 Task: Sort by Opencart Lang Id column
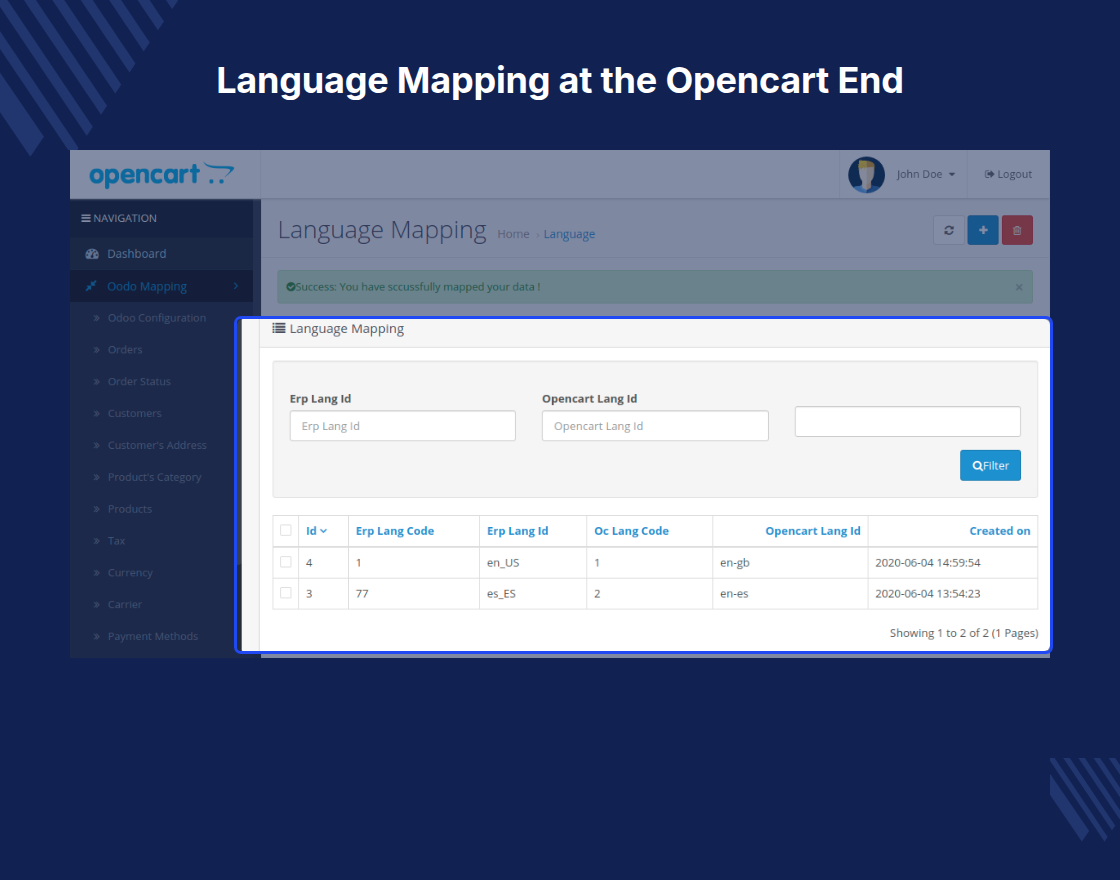pos(813,531)
